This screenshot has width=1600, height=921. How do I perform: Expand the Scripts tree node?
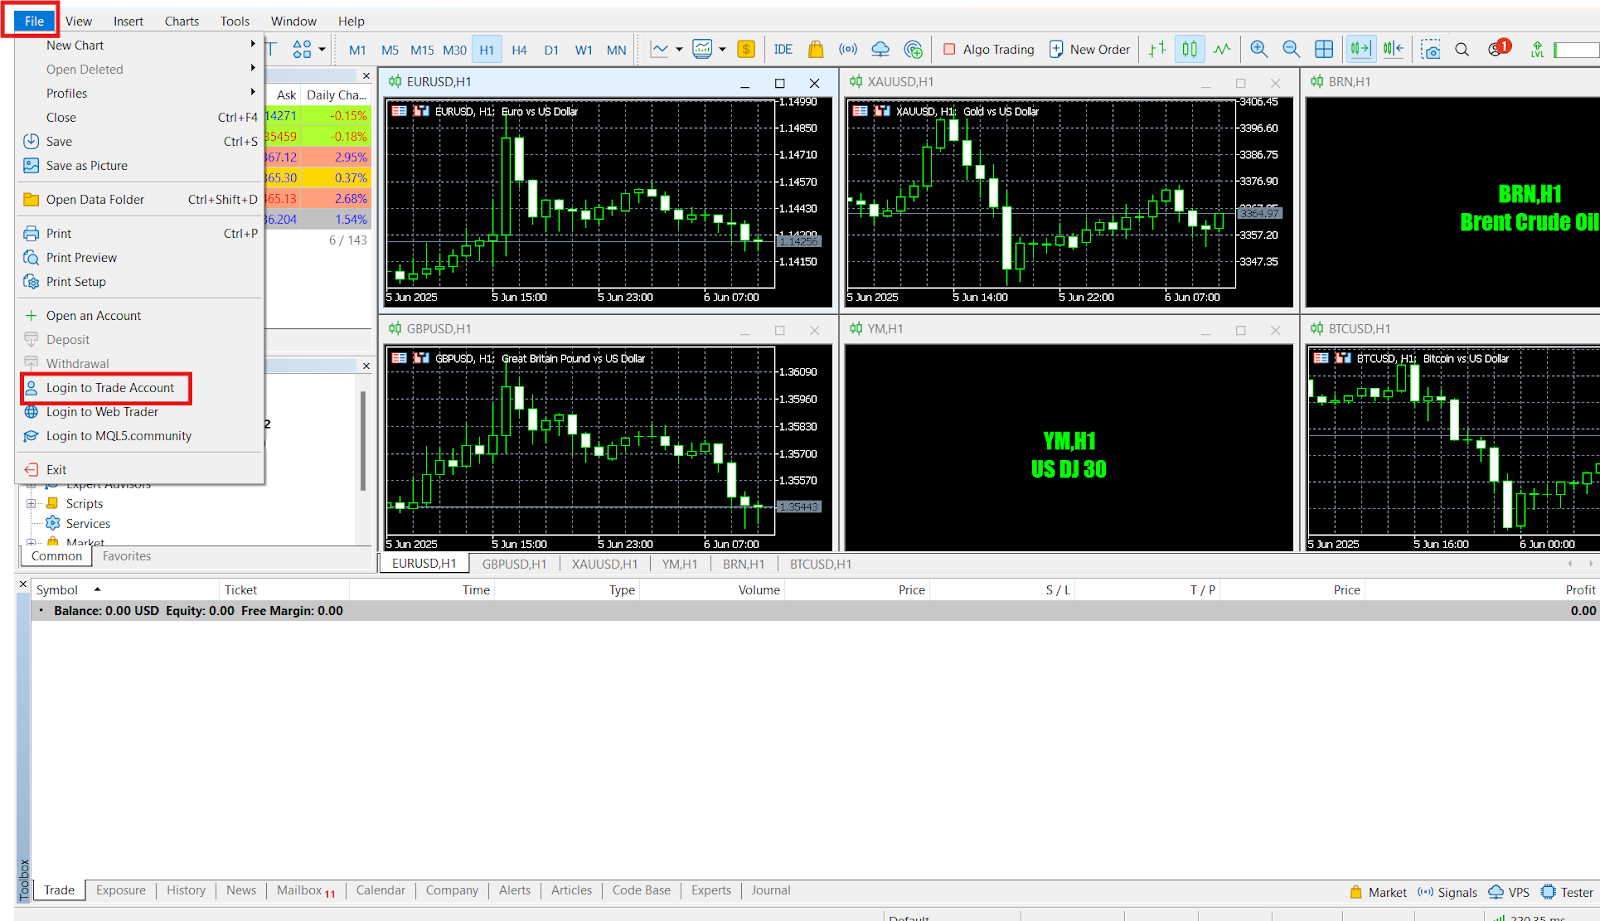tap(31, 503)
